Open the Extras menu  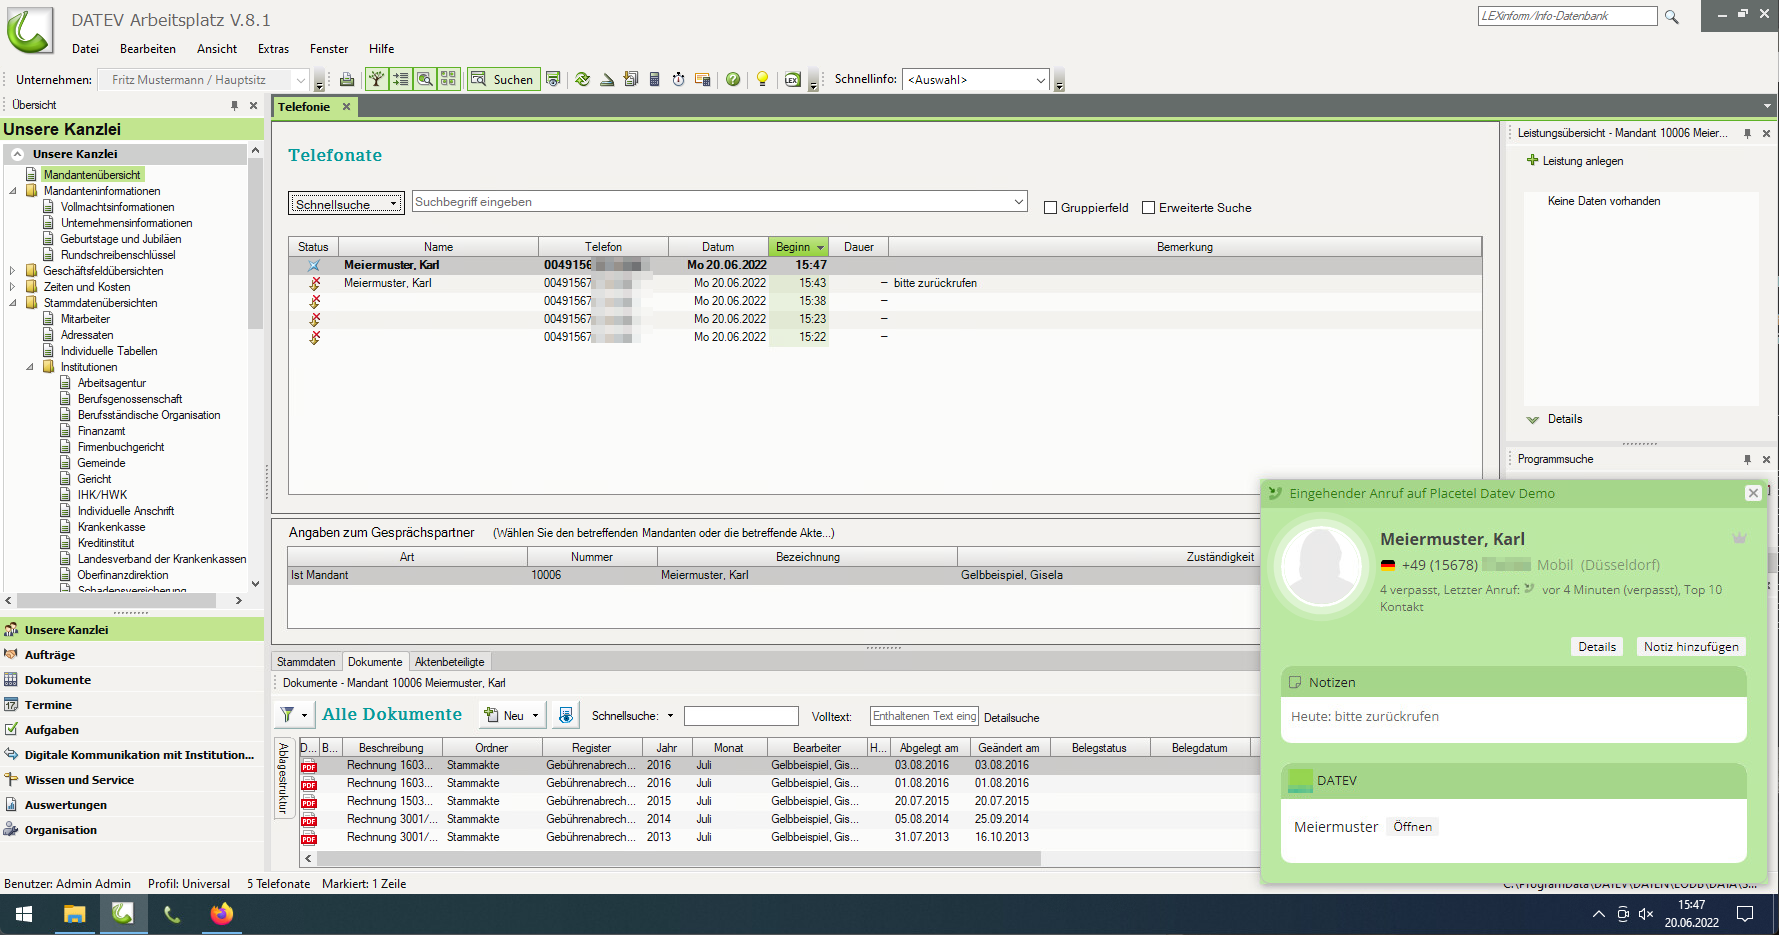pos(273,49)
